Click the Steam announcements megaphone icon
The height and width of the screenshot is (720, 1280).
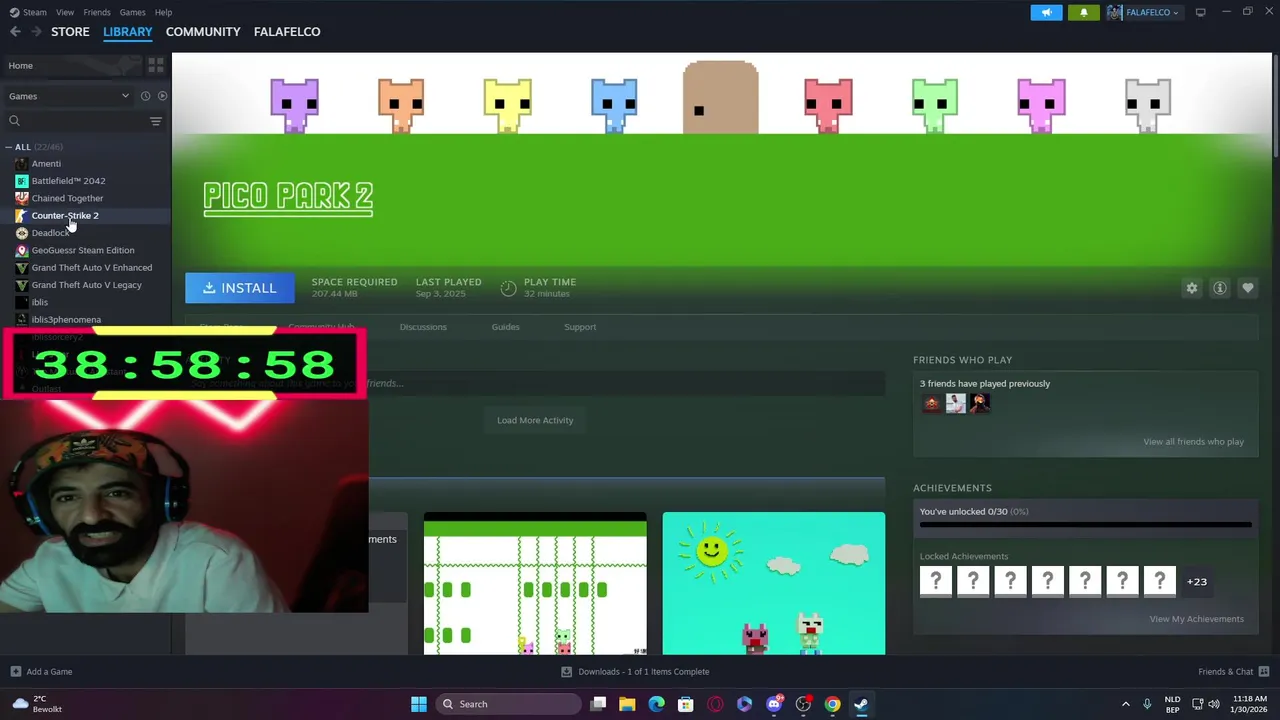[1046, 12]
